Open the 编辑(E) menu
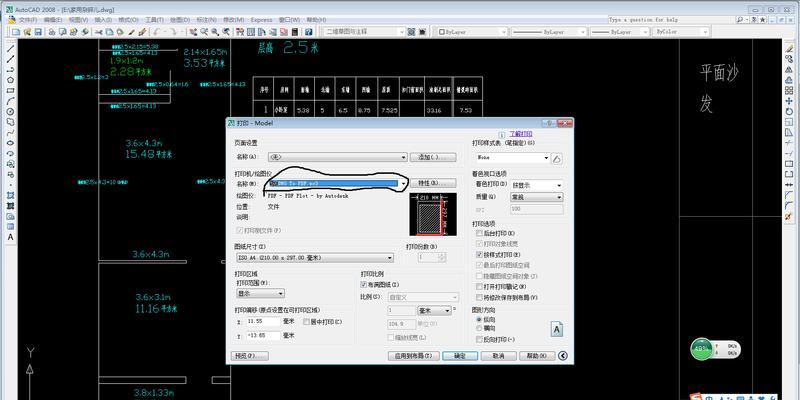800x400 pixels. [53, 19]
